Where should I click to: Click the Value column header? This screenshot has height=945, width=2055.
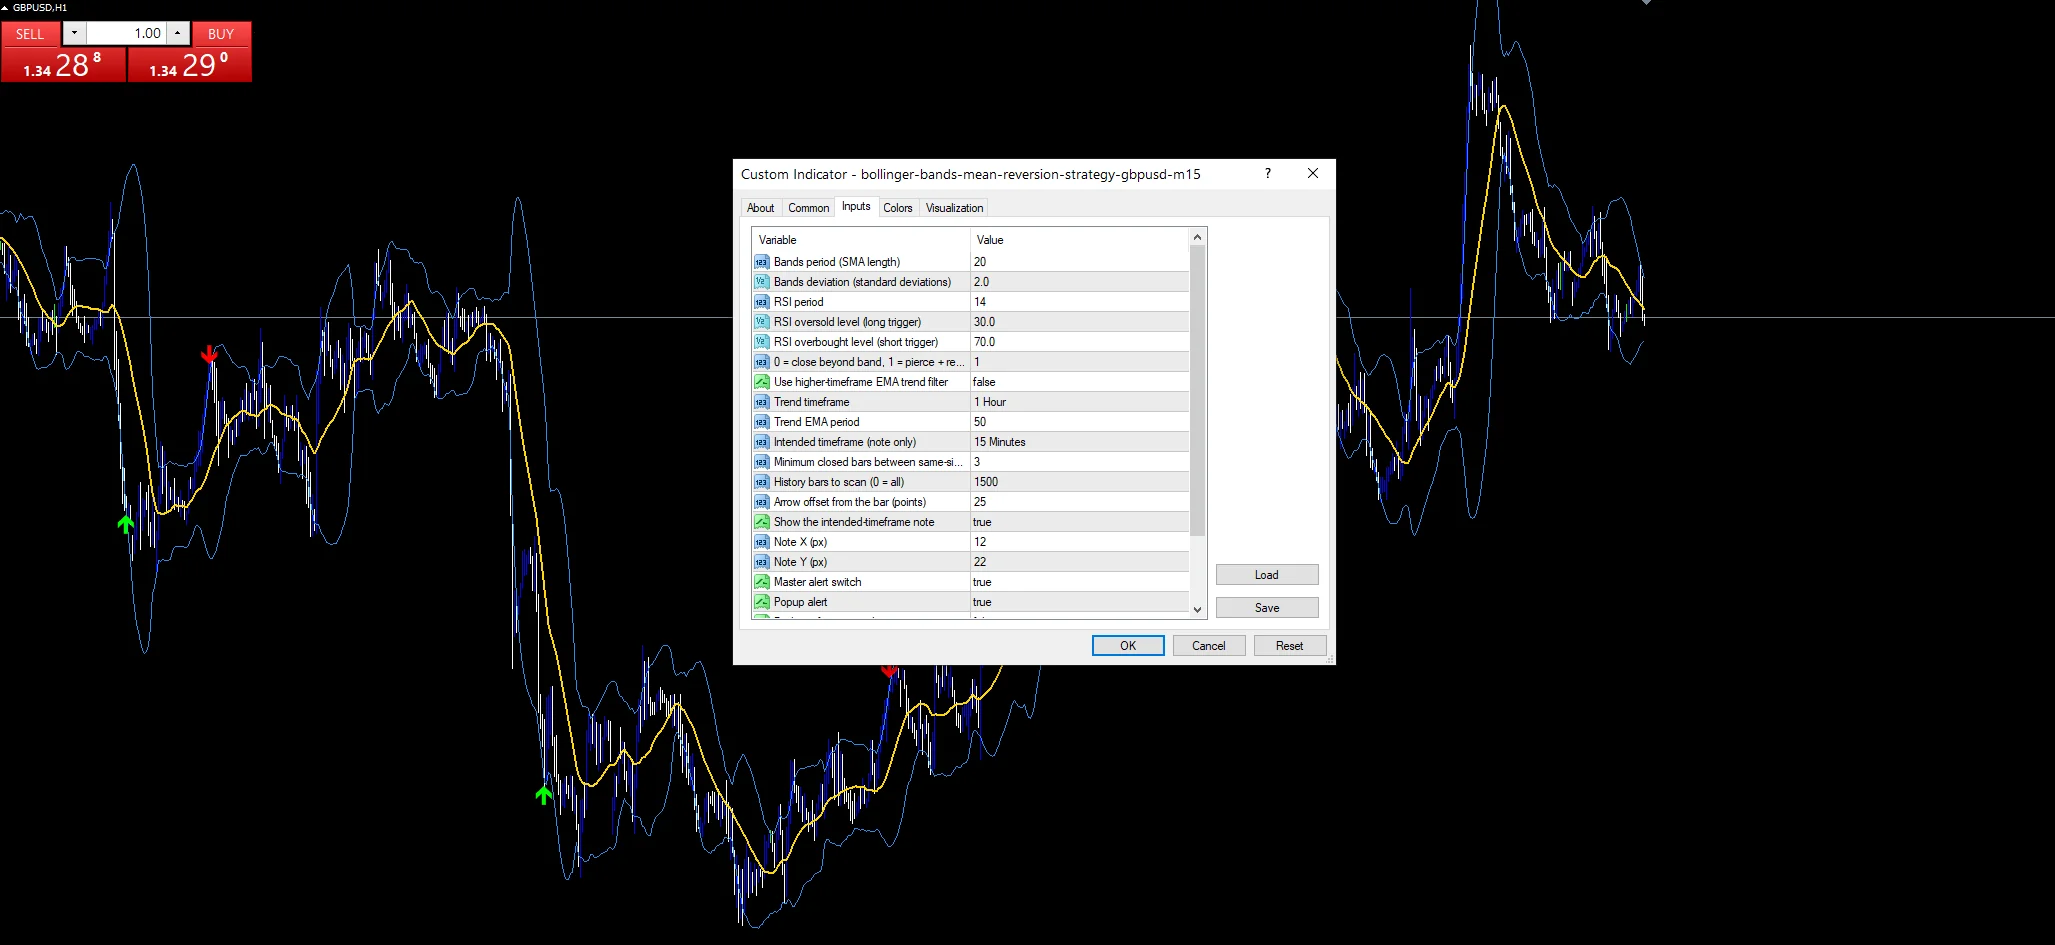[x=1080, y=240]
